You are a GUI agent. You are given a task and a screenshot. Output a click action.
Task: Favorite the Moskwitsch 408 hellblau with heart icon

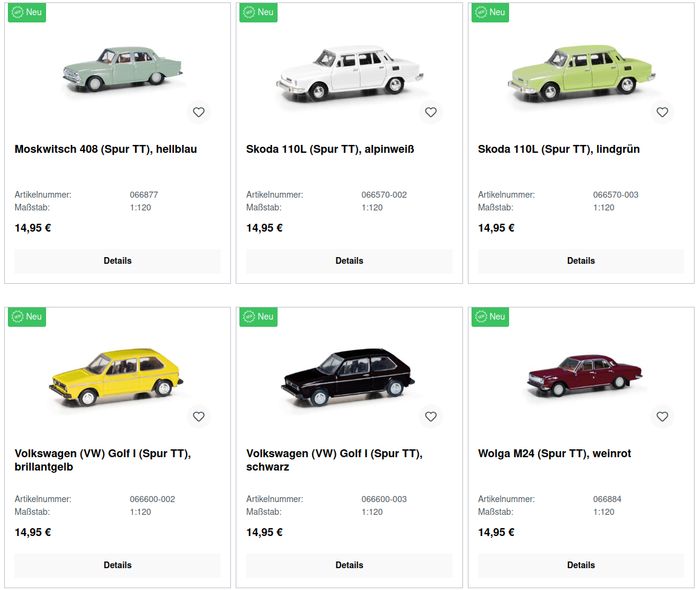tap(199, 112)
